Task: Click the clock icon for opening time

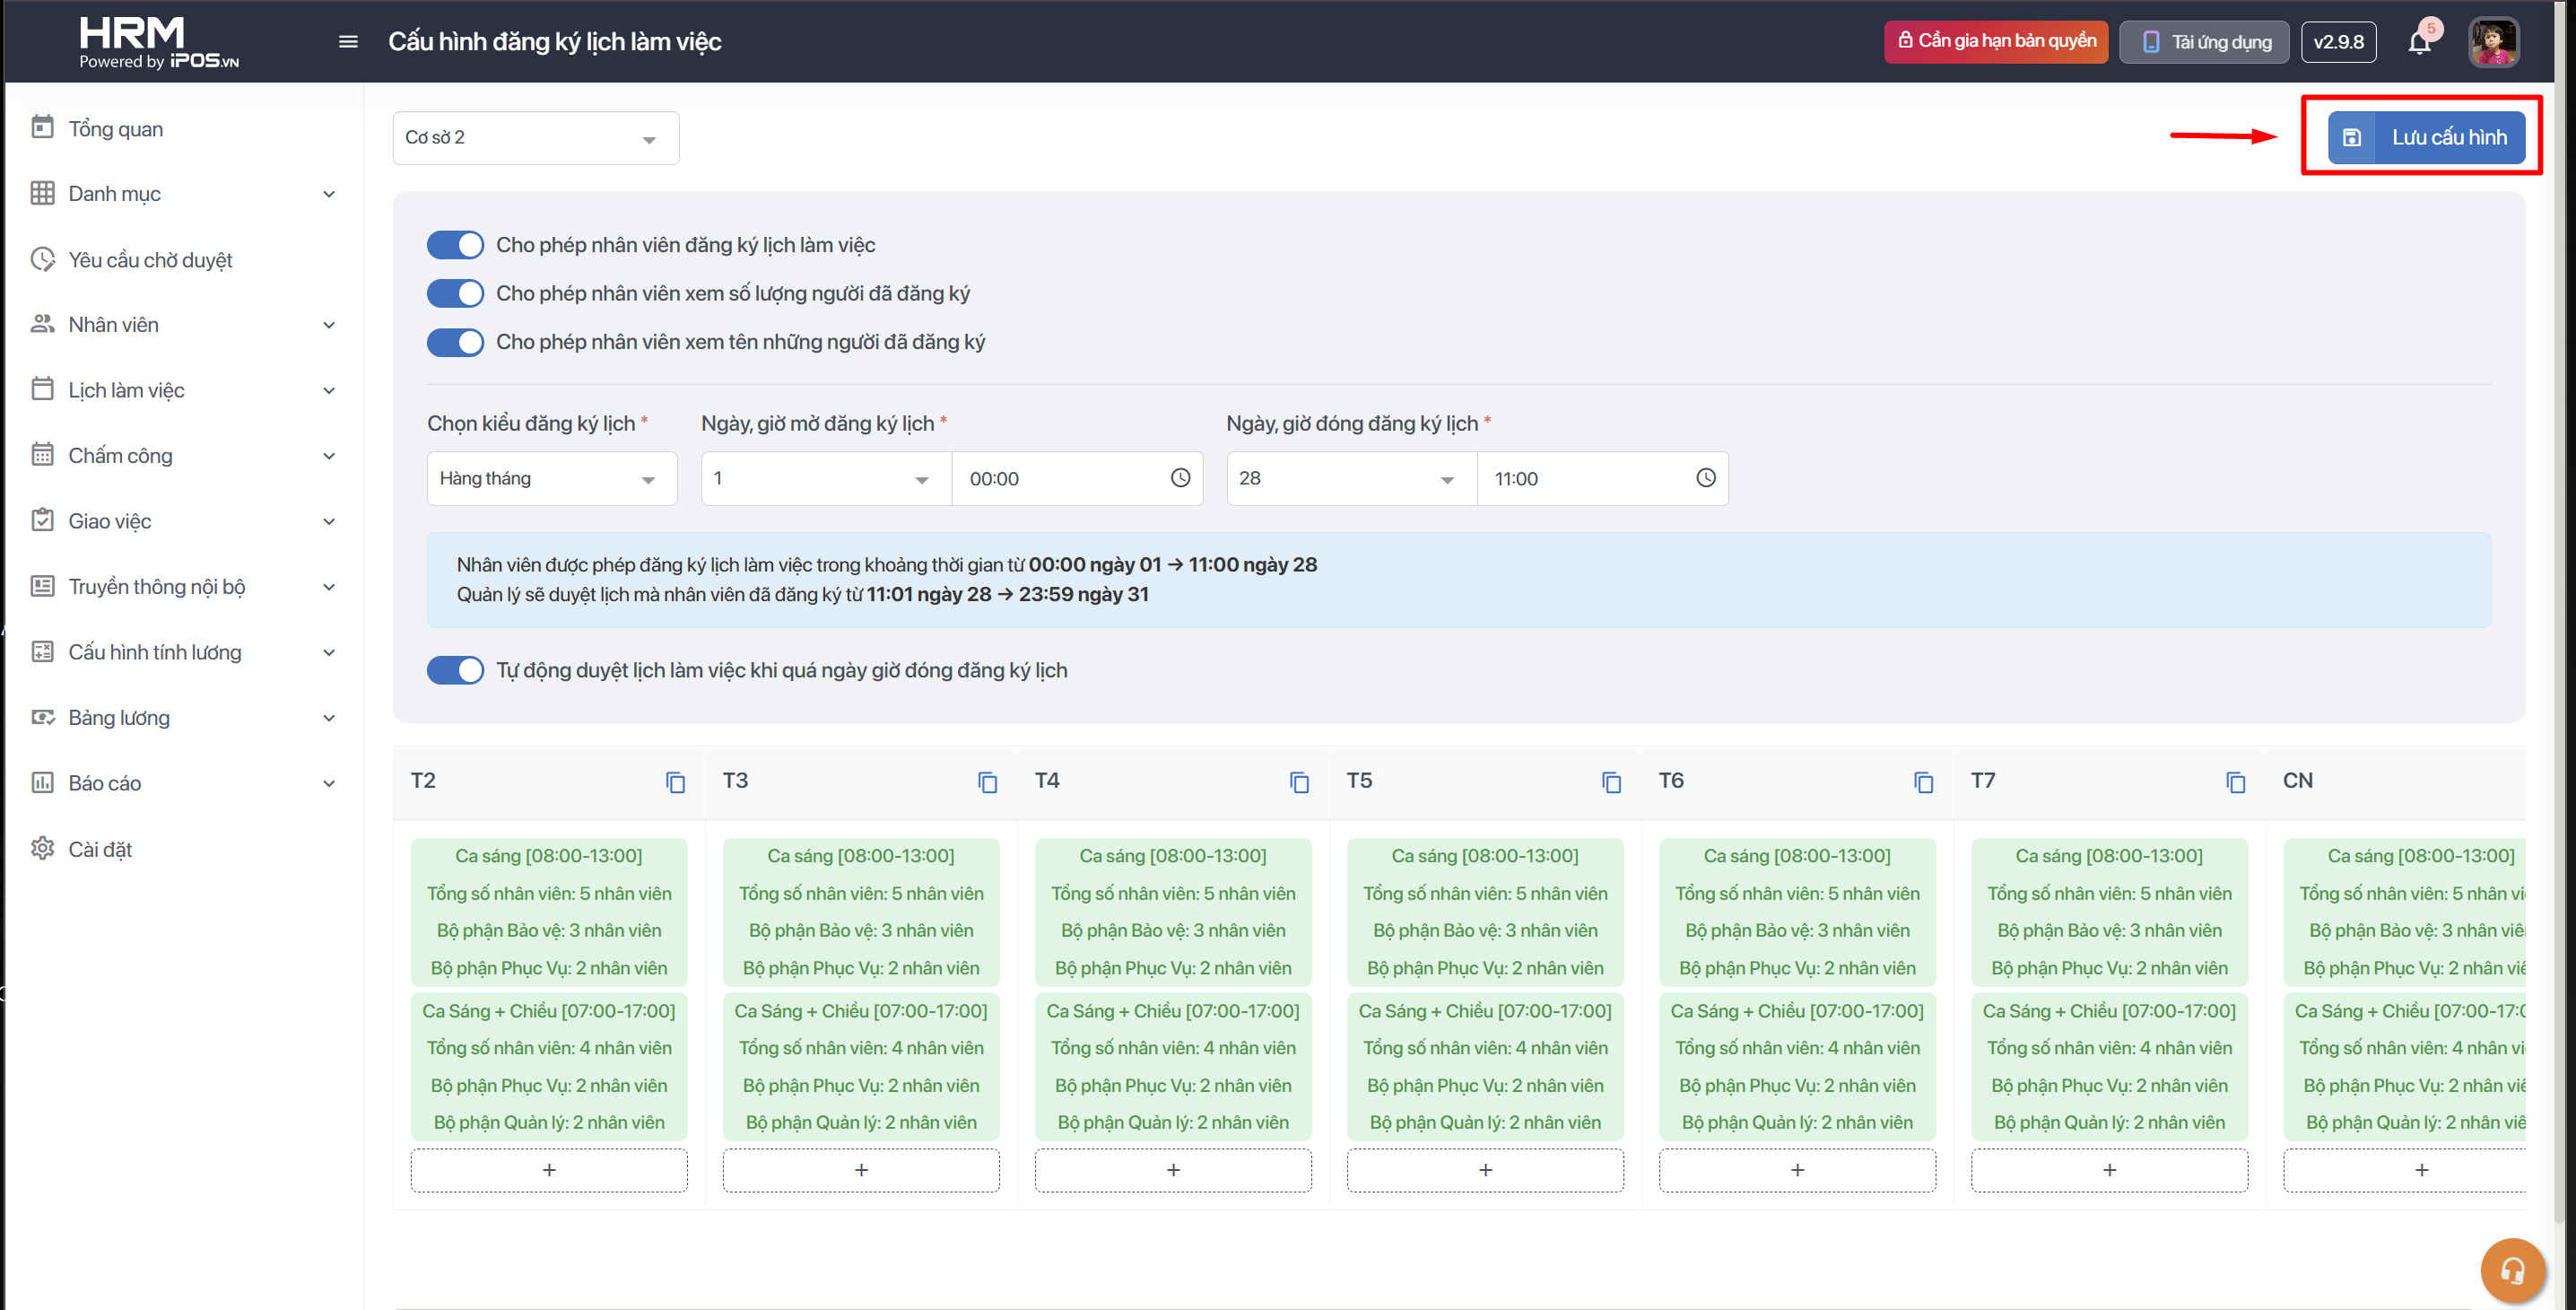Action: [1180, 478]
